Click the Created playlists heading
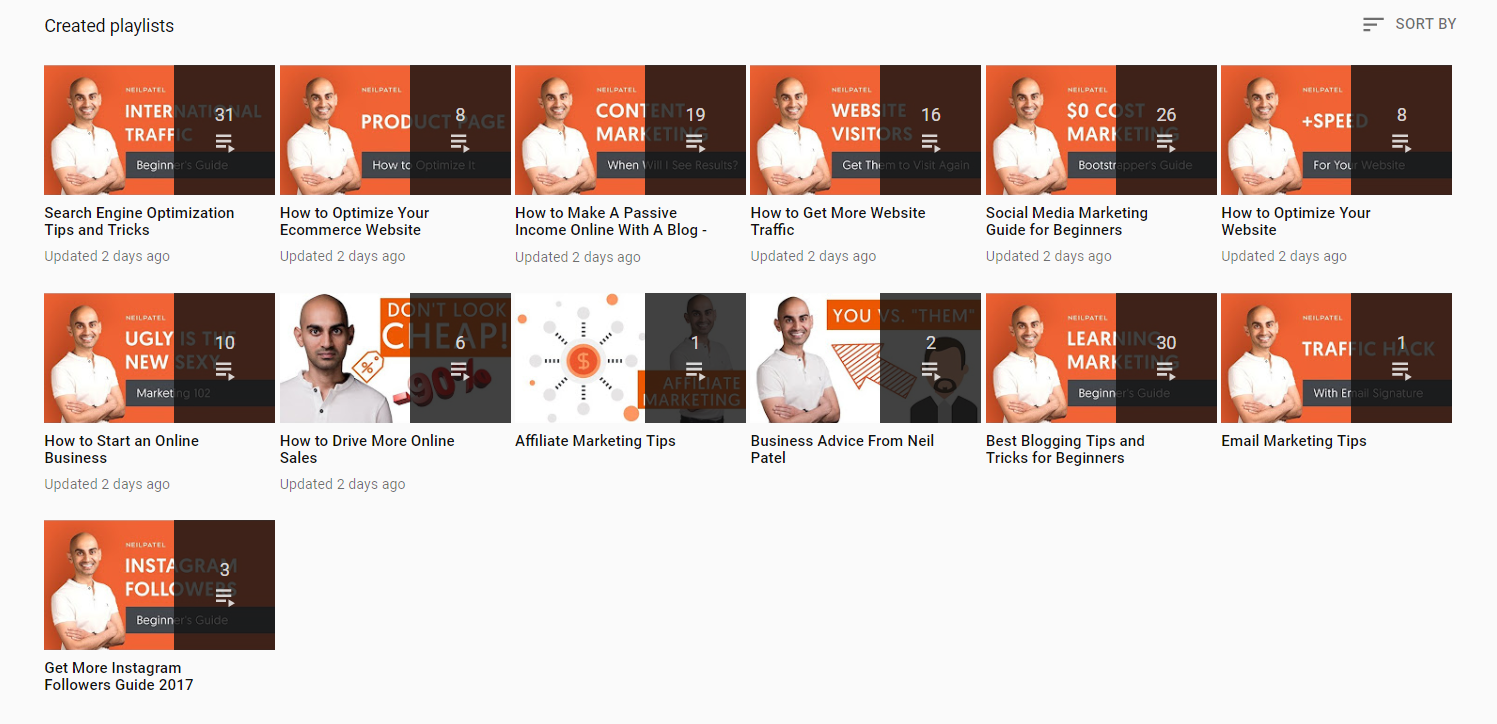This screenshot has width=1497, height=724. (109, 26)
